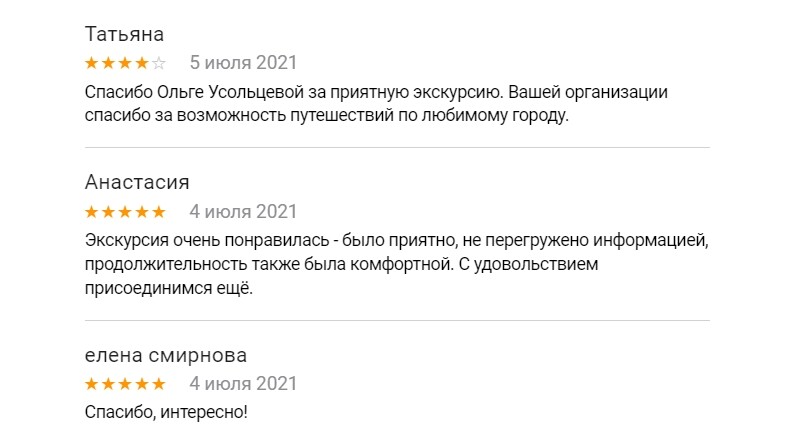Open reviewer name елена смирнова
Image resolution: width=801 pixels, height=442 pixels.
pyautogui.click(x=165, y=355)
